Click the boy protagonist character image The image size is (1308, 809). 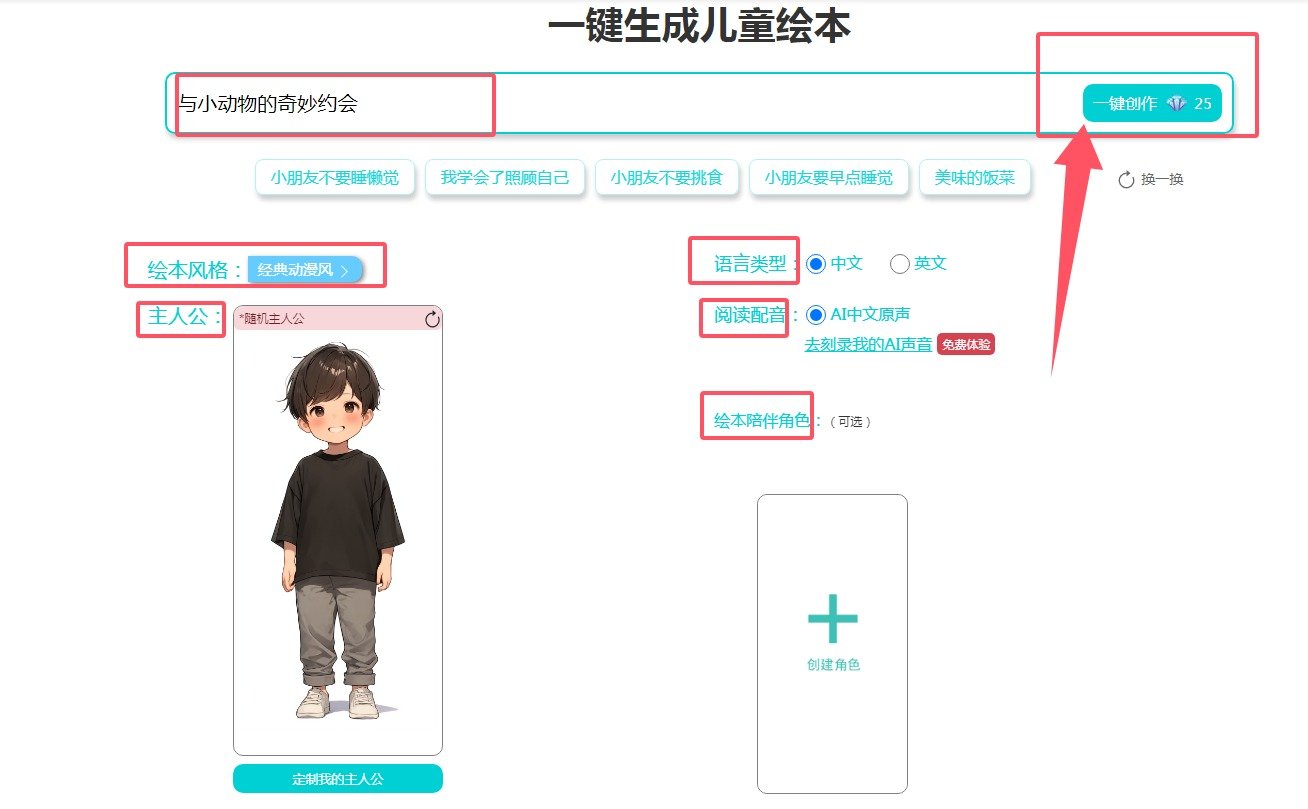[x=338, y=530]
